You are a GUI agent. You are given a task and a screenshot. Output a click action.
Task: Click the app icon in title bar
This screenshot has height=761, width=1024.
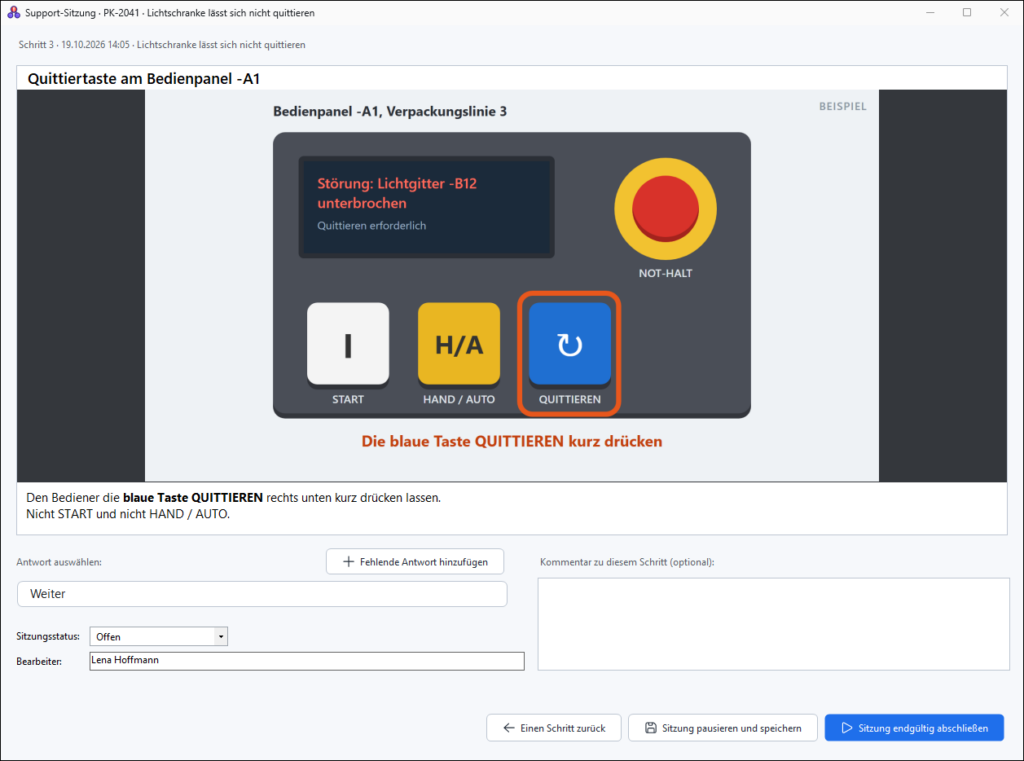click(x=13, y=12)
